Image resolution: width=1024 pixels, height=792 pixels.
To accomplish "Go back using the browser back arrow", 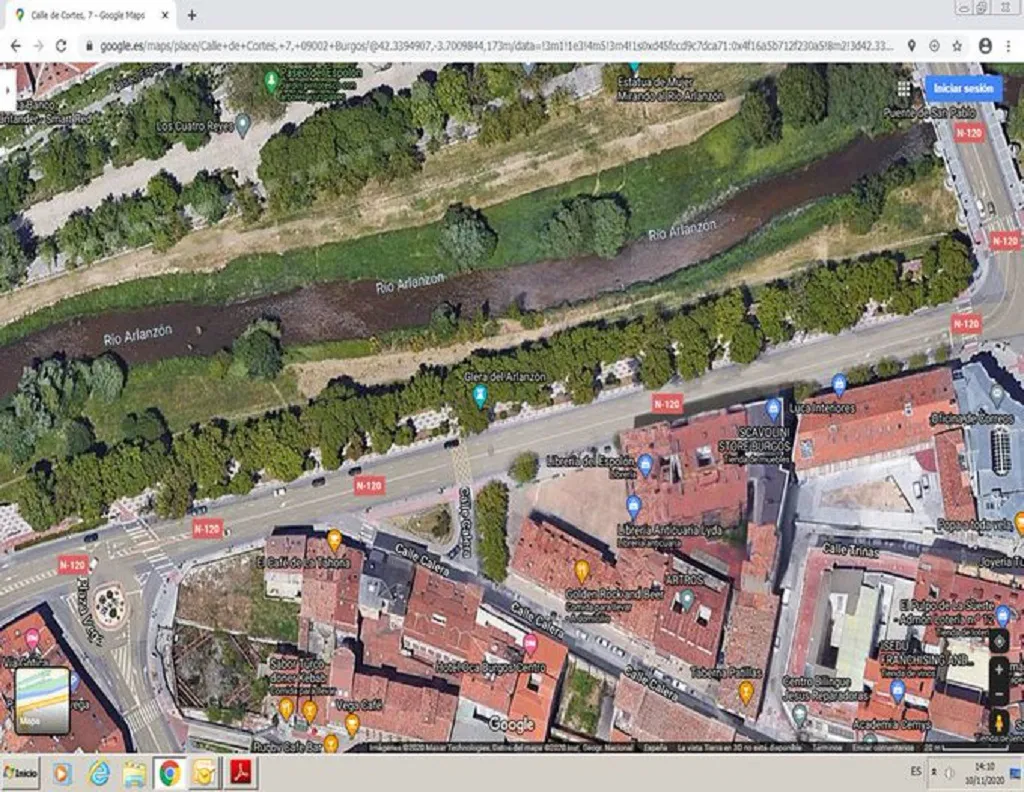I will pyautogui.click(x=16, y=46).
